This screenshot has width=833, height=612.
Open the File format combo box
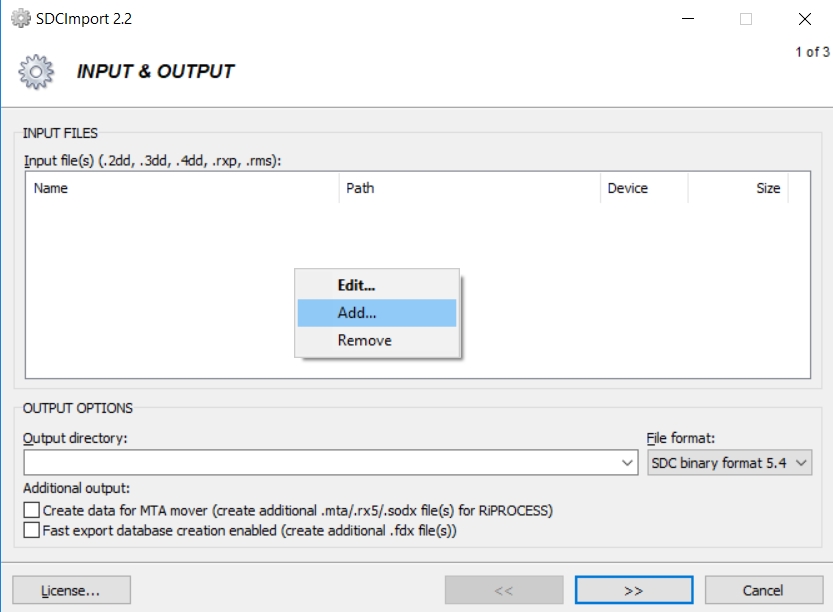coord(729,463)
